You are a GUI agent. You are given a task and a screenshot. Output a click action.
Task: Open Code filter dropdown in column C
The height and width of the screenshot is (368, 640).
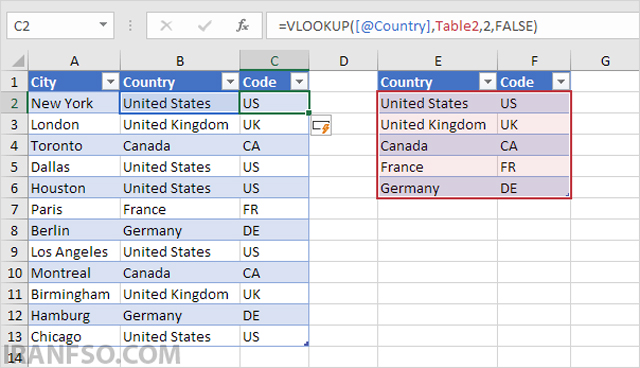coord(299,82)
